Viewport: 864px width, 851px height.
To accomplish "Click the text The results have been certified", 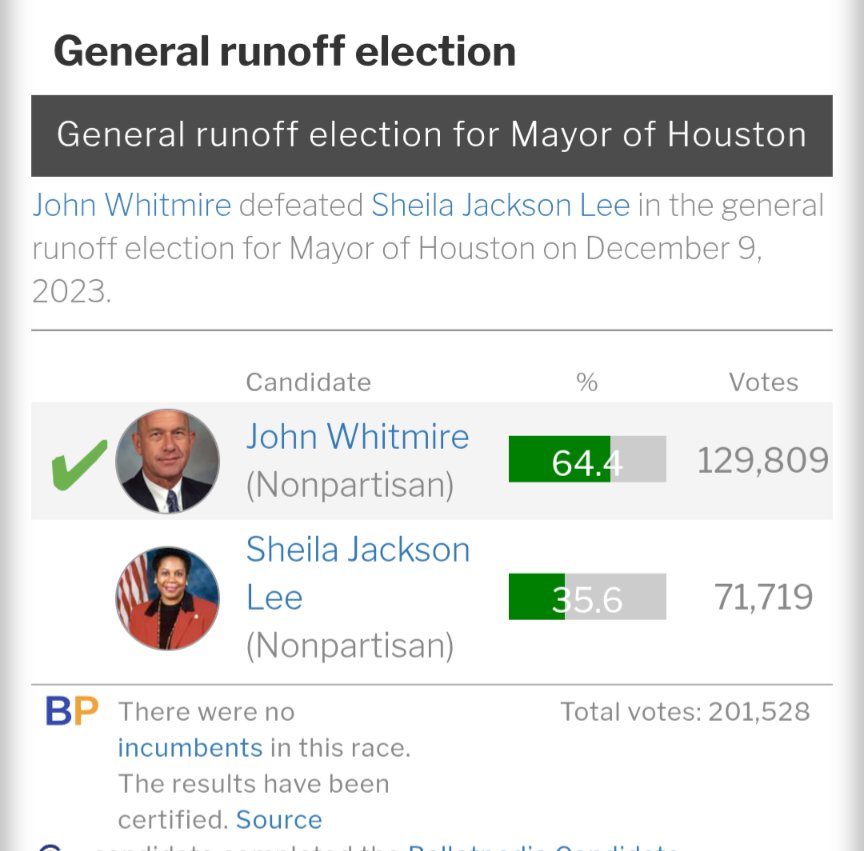I will point(253,801).
